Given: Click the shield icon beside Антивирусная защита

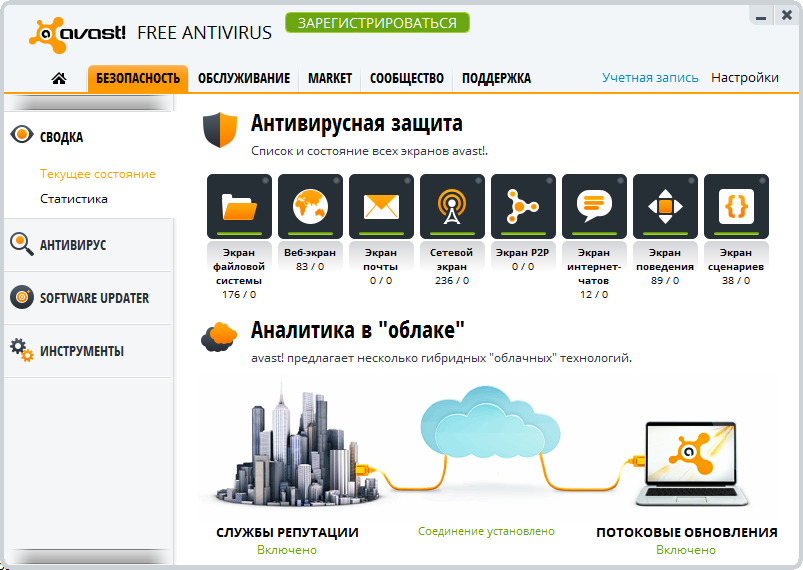Looking at the screenshot, I should pyautogui.click(x=220, y=130).
